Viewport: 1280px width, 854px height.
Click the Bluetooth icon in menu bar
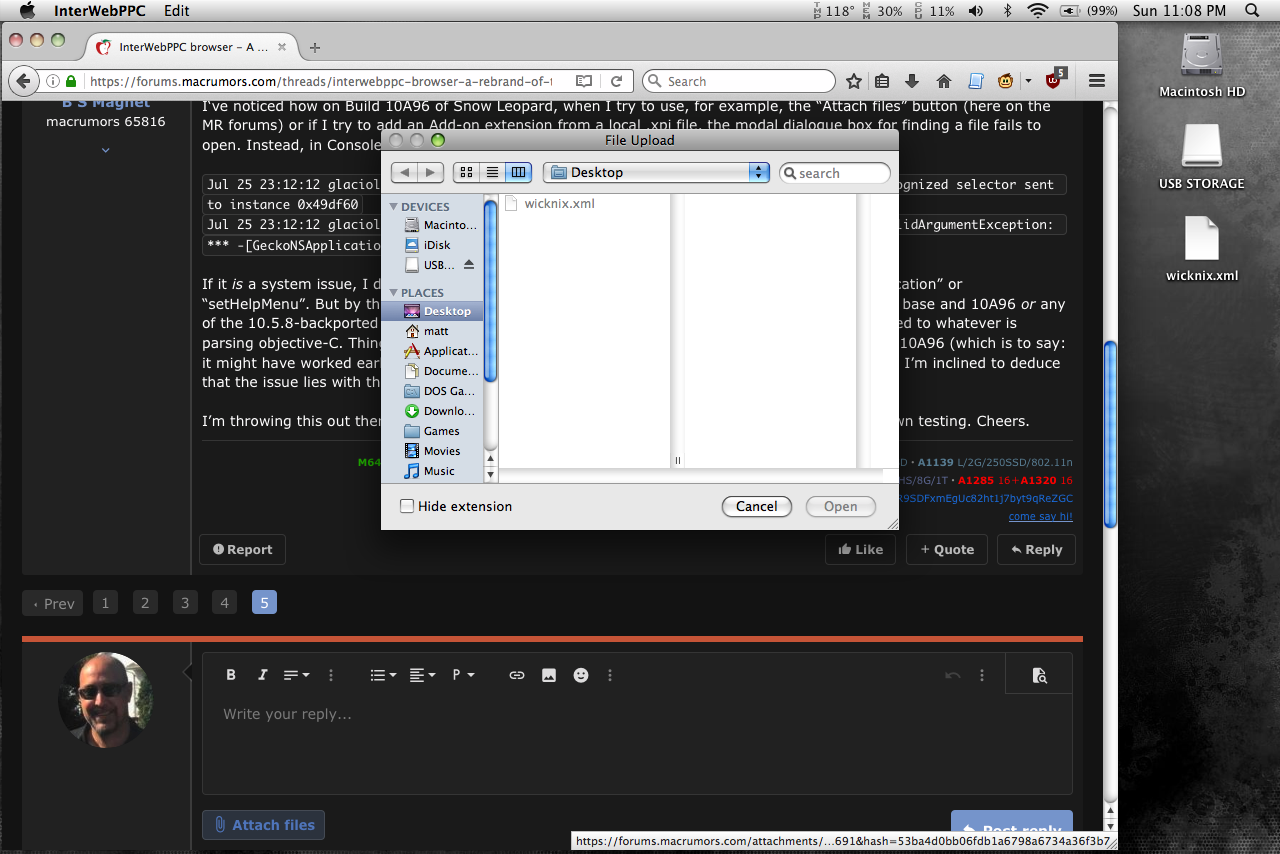[1008, 11]
